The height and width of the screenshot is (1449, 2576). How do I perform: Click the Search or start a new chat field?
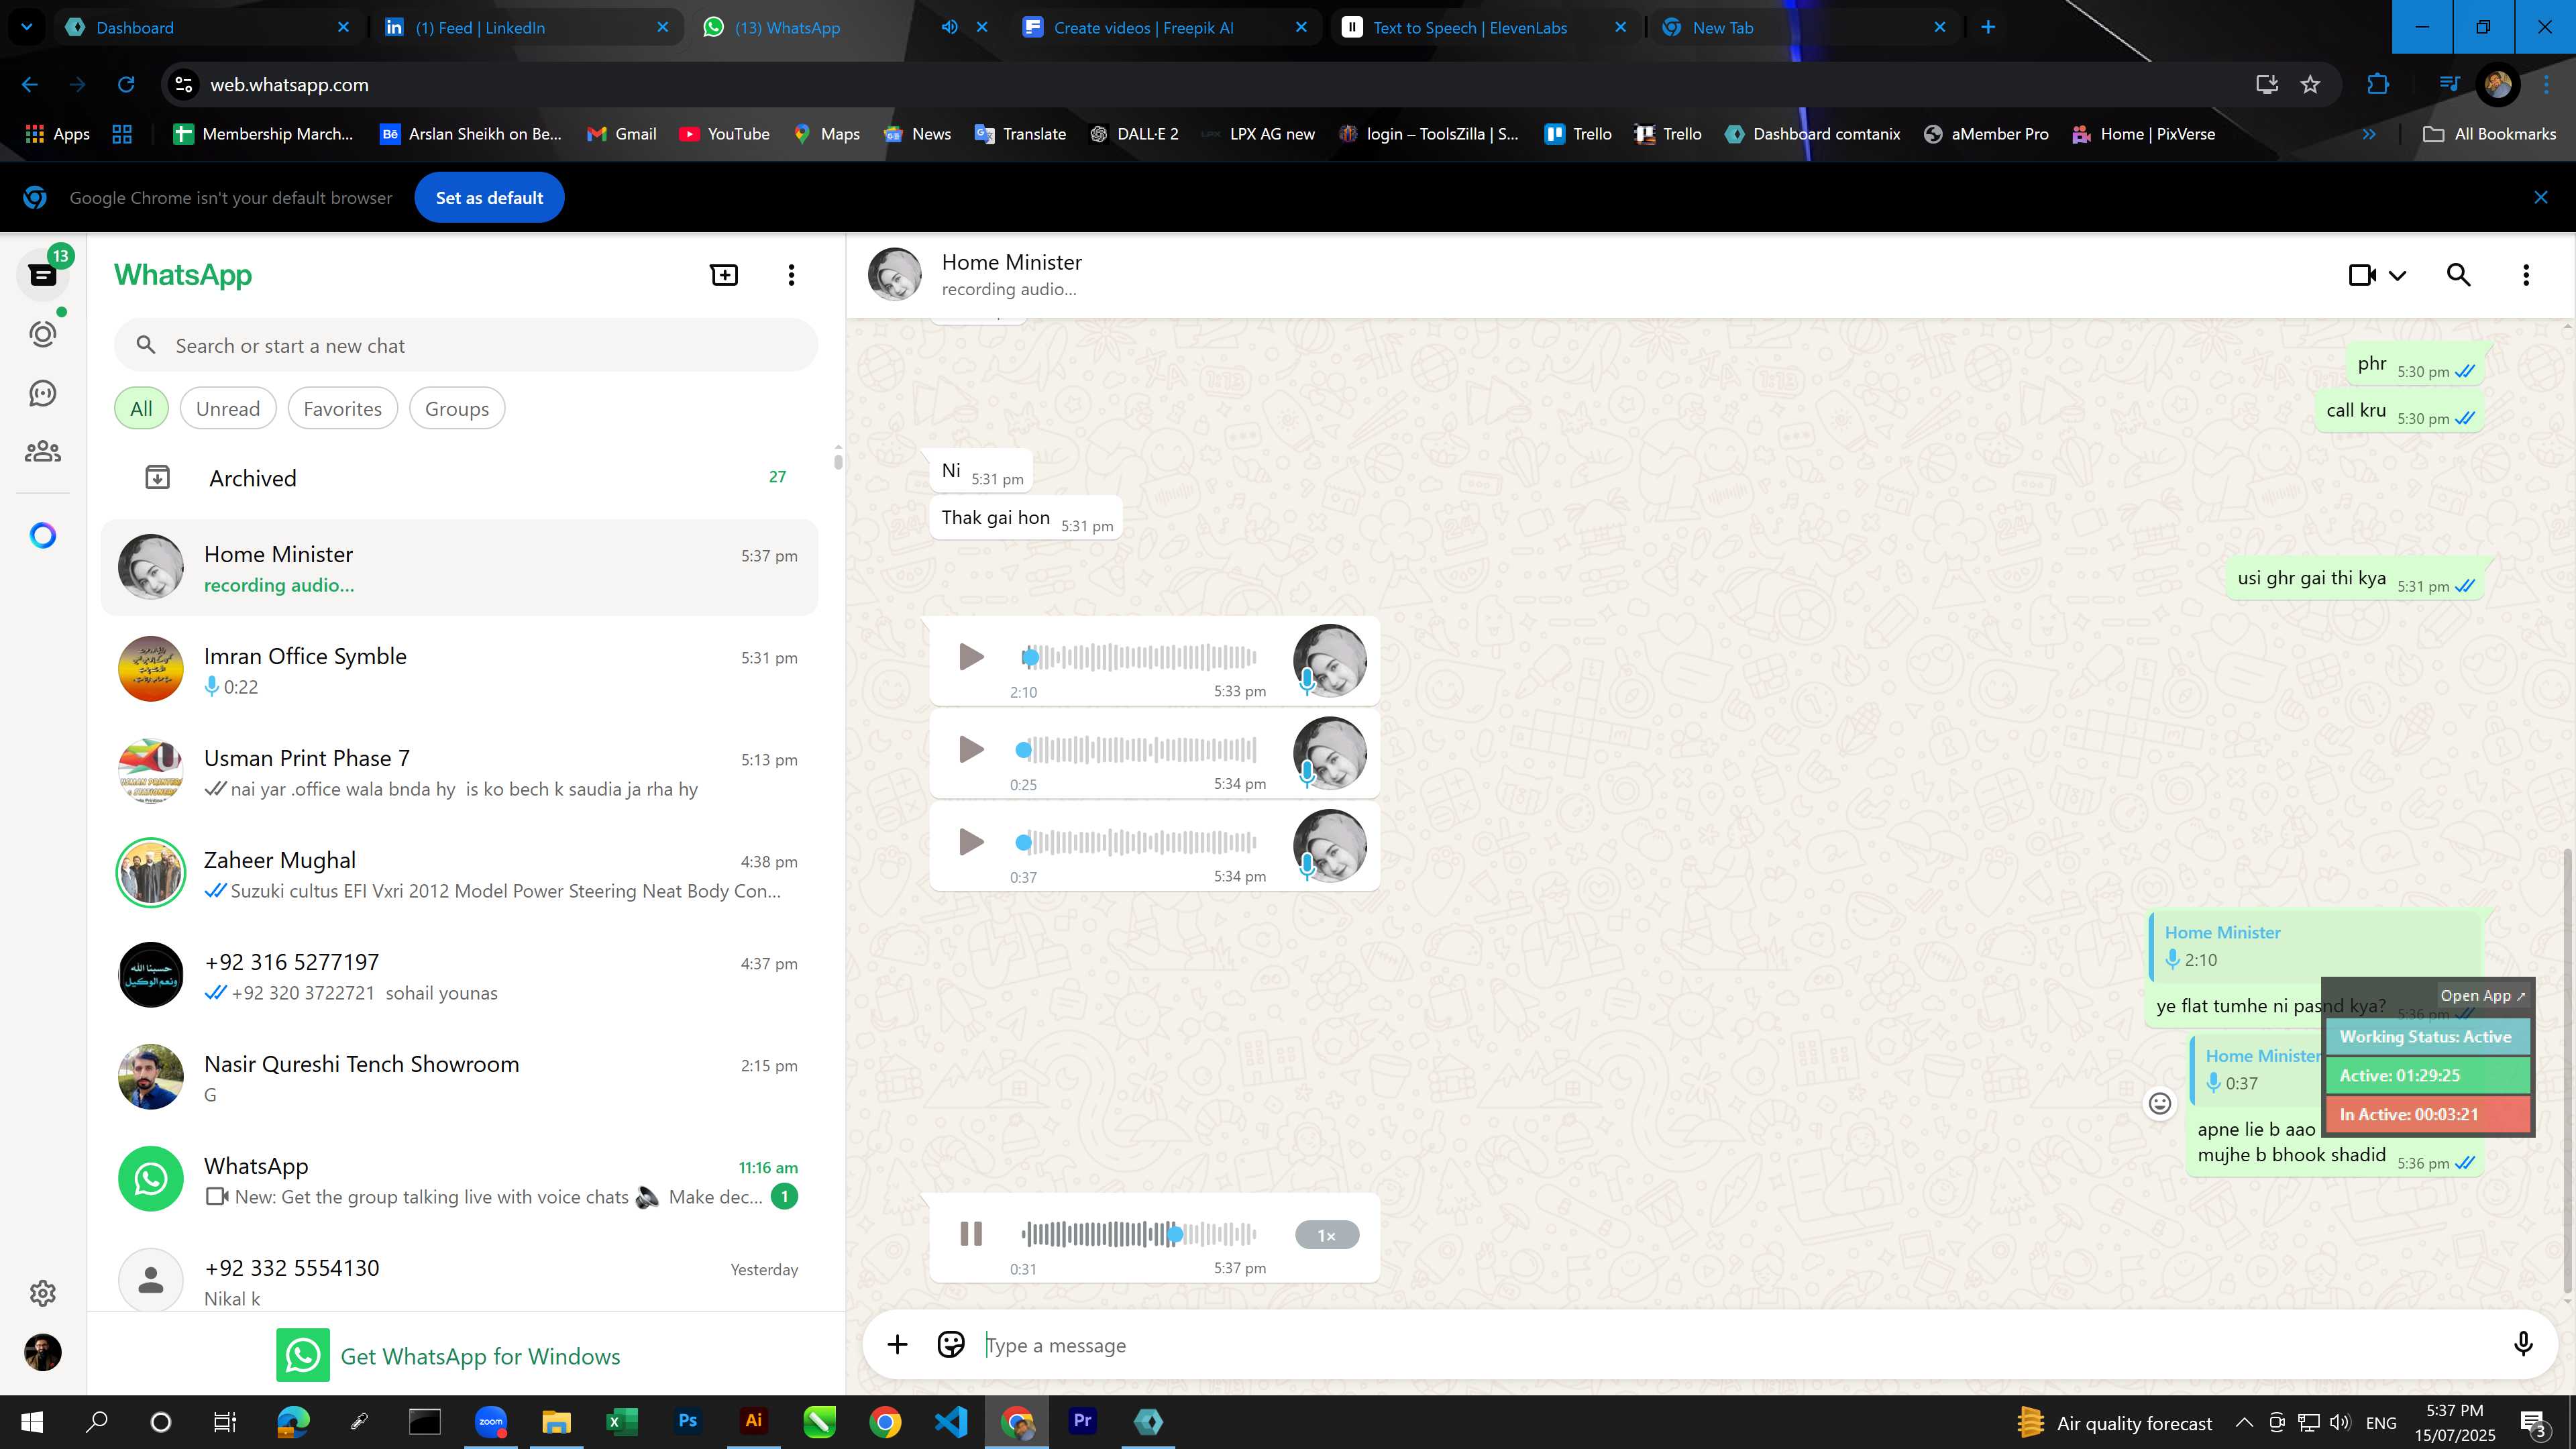tap(466, 346)
